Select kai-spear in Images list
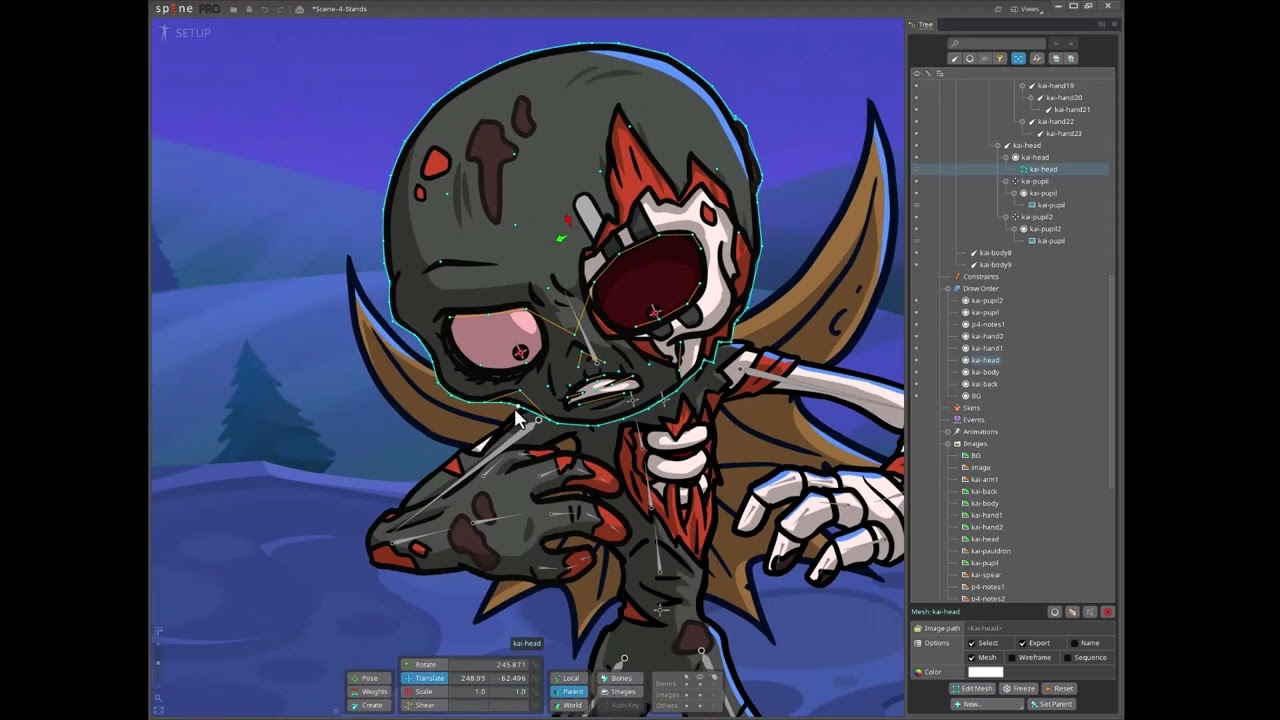 pyautogui.click(x=985, y=575)
